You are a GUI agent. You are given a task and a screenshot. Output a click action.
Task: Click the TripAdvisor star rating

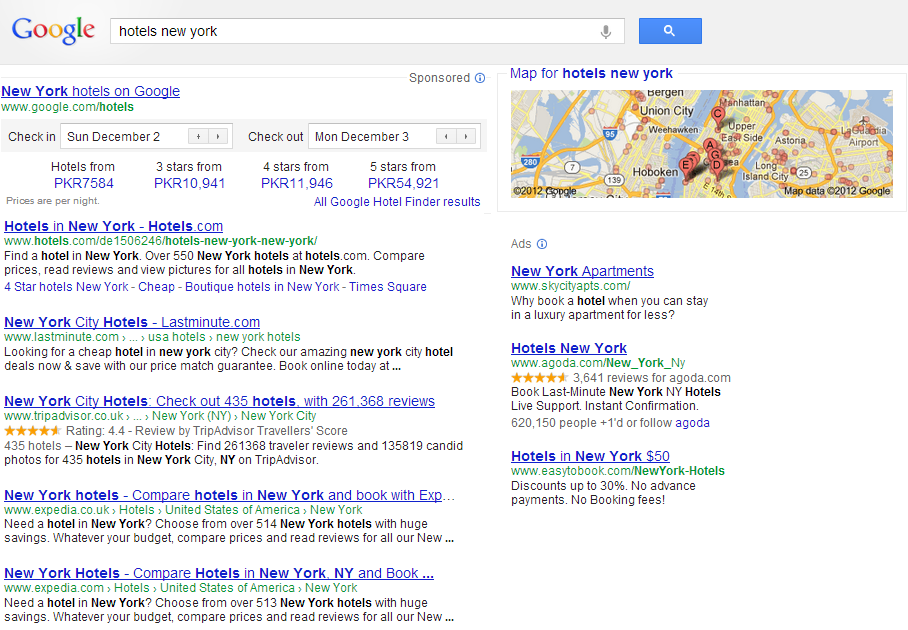32,431
